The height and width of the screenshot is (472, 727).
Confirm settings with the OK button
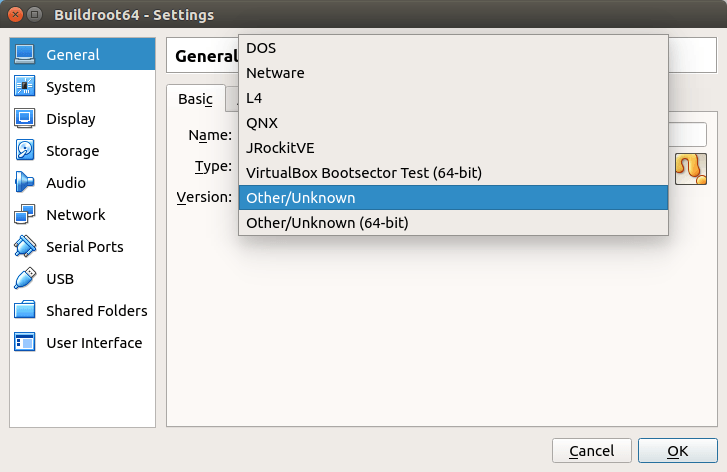tap(677, 451)
